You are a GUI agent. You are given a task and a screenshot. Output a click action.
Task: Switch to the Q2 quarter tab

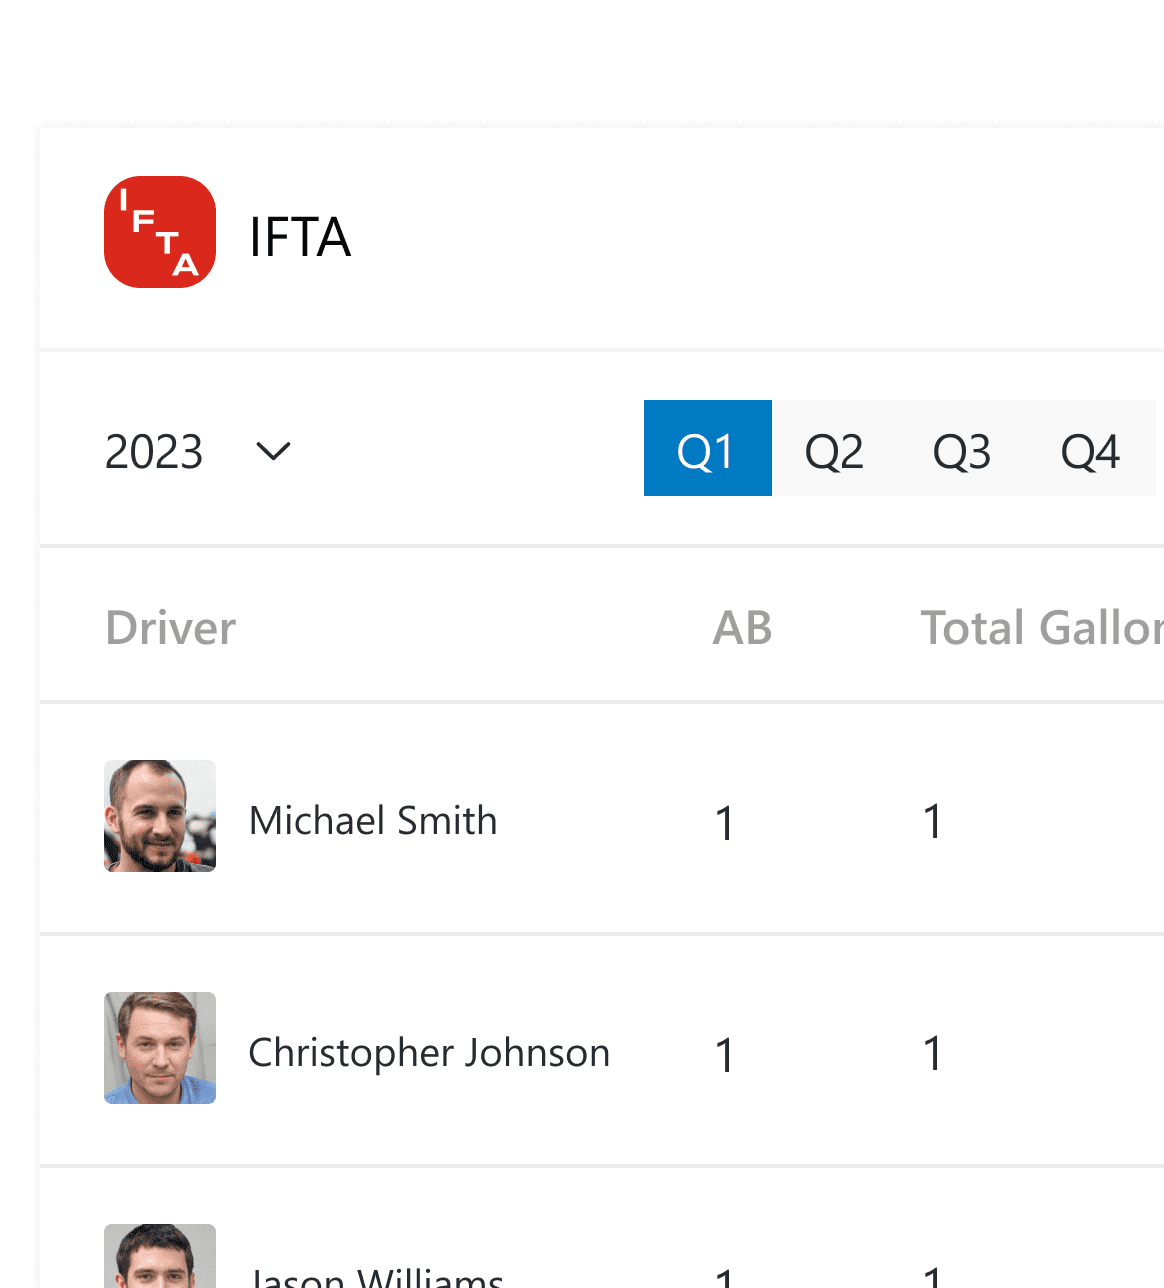point(834,448)
